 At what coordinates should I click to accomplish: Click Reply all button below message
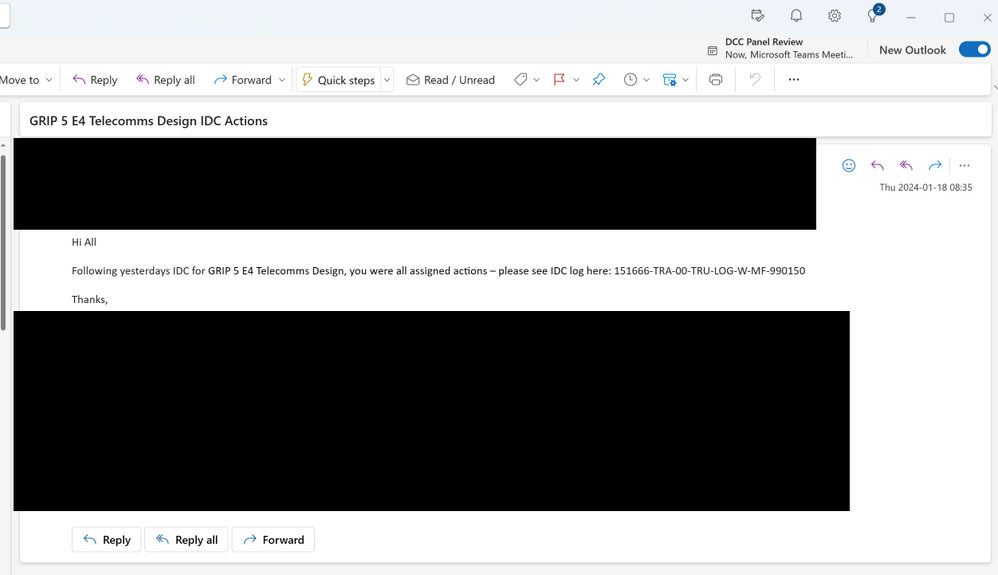point(186,540)
